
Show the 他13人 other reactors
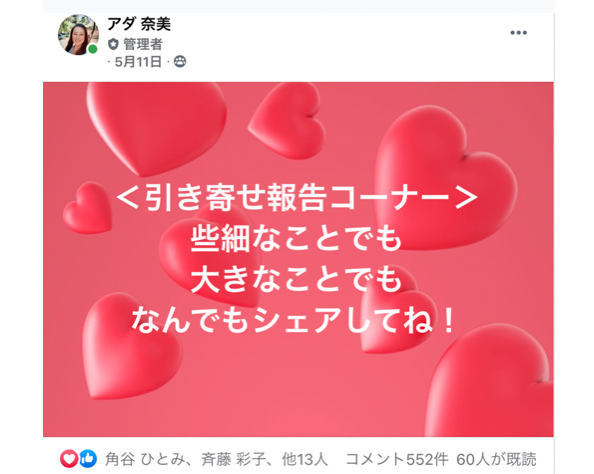tap(304, 459)
